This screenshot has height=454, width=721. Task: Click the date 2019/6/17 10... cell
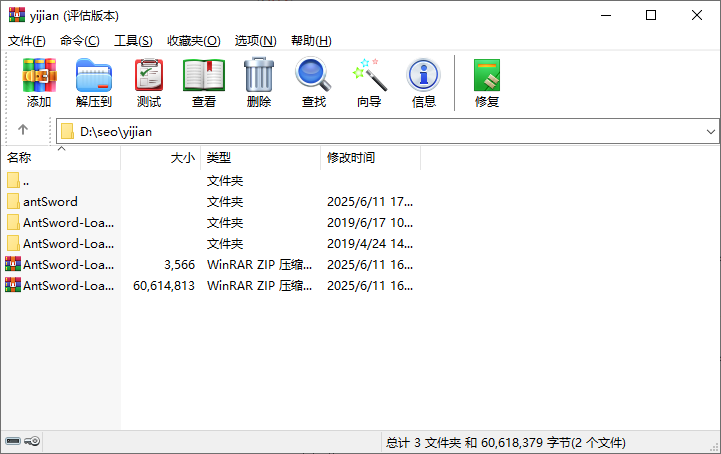pyautogui.click(x=370, y=223)
